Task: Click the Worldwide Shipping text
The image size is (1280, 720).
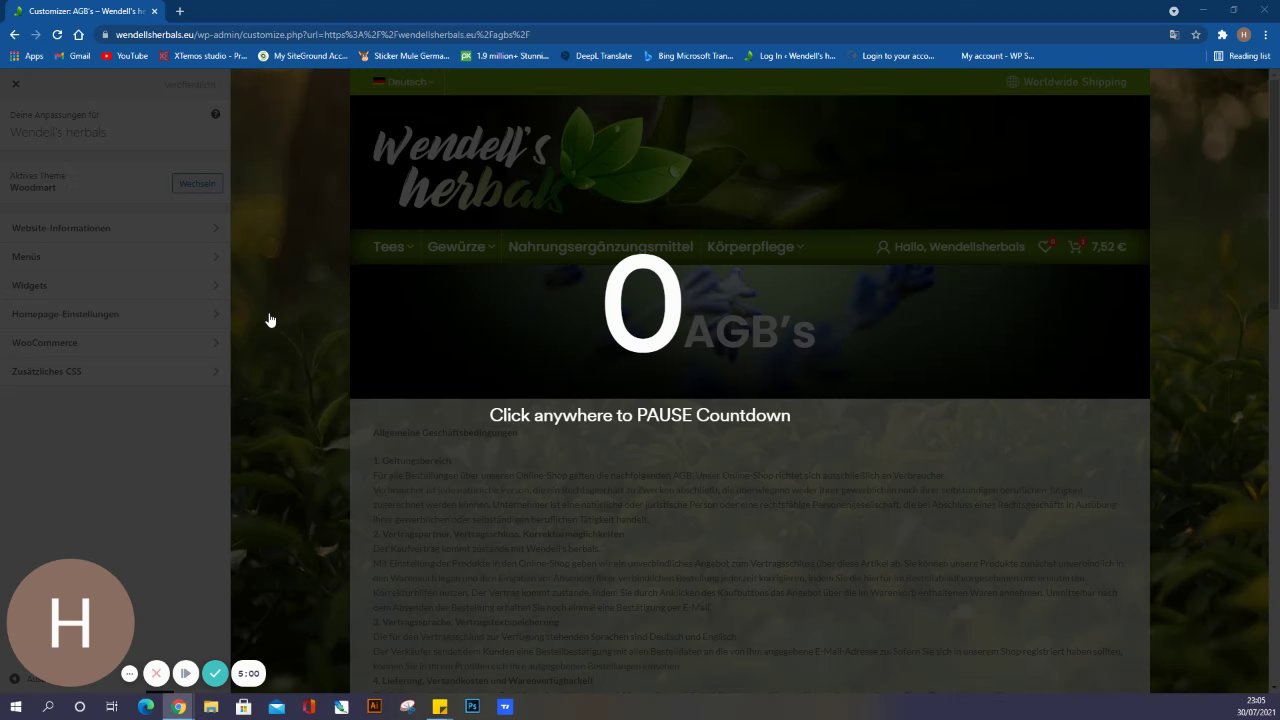Action: (1074, 82)
